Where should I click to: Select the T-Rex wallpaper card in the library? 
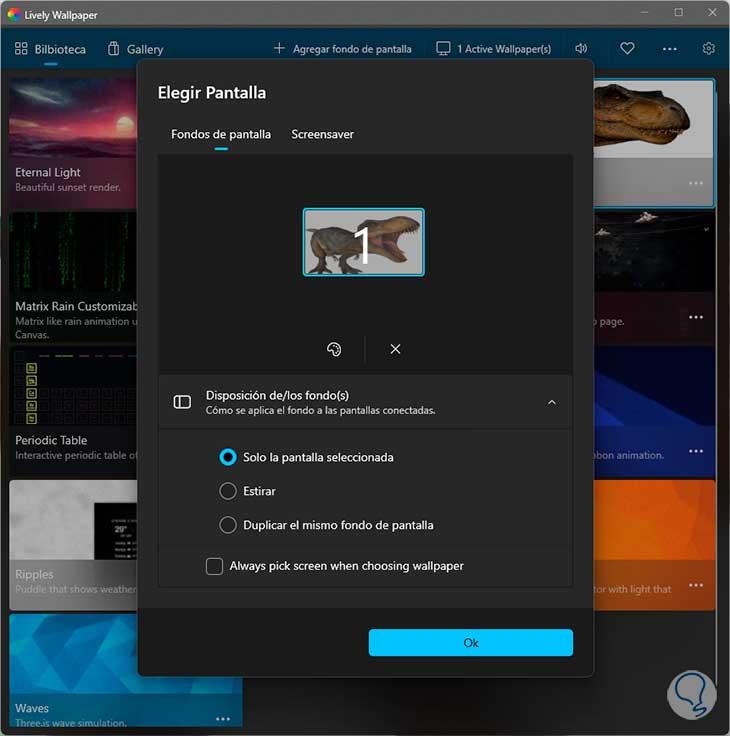click(654, 143)
